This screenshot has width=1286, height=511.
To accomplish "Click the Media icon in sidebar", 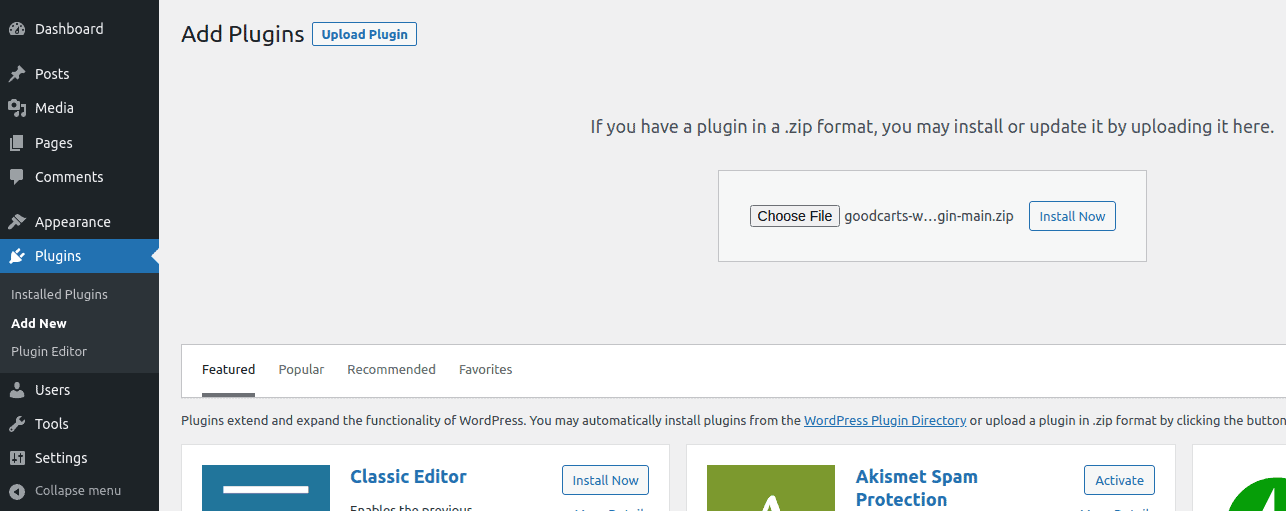I will click(x=17, y=108).
